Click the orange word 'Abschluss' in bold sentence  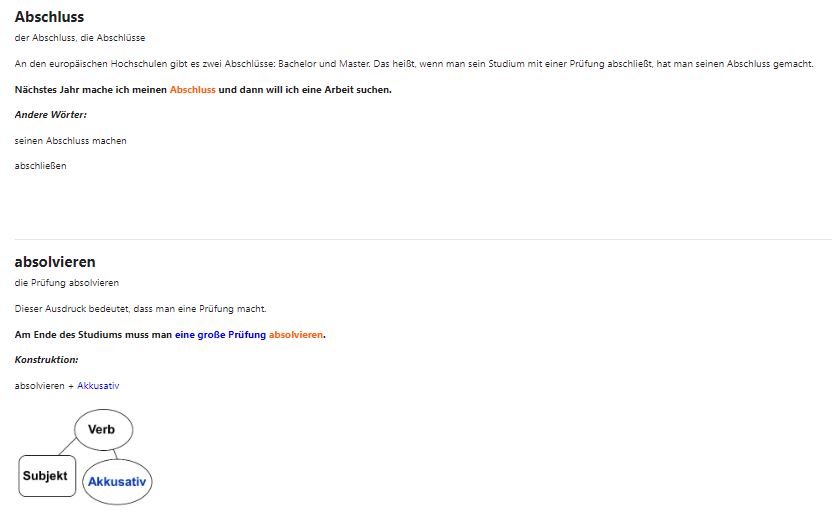[192, 90]
